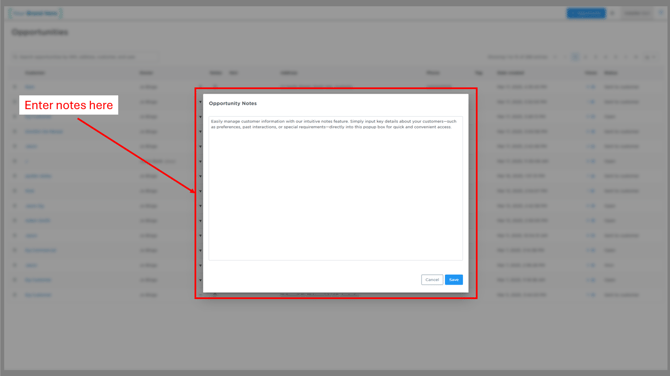Image resolution: width=670 pixels, height=376 pixels.
Task: Open the page size dropdown beside pagination
Action: click(x=649, y=57)
